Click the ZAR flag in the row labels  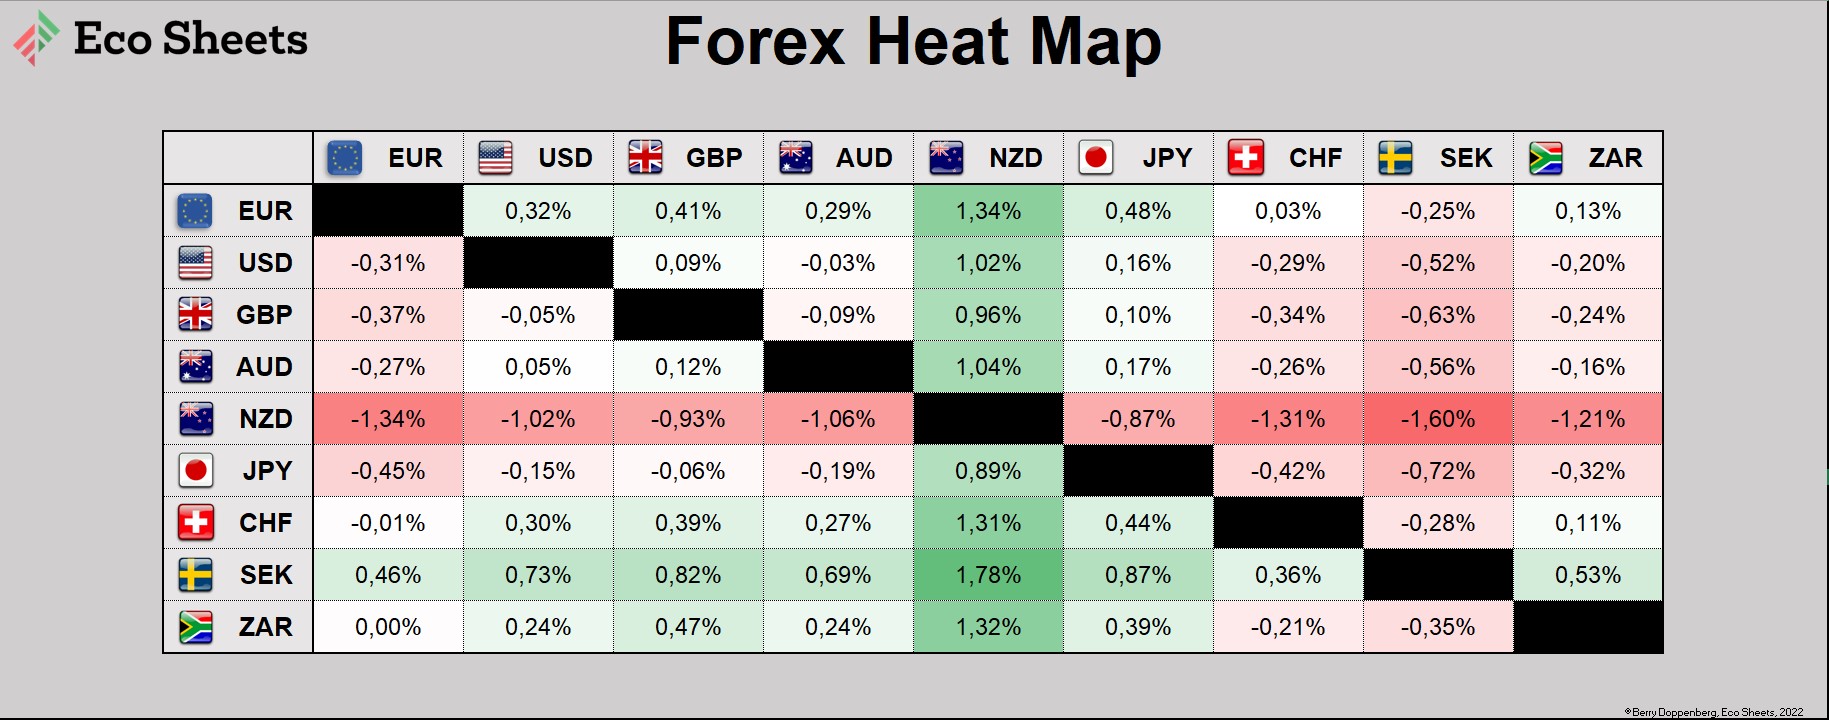pyautogui.click(x=195, y=627)
